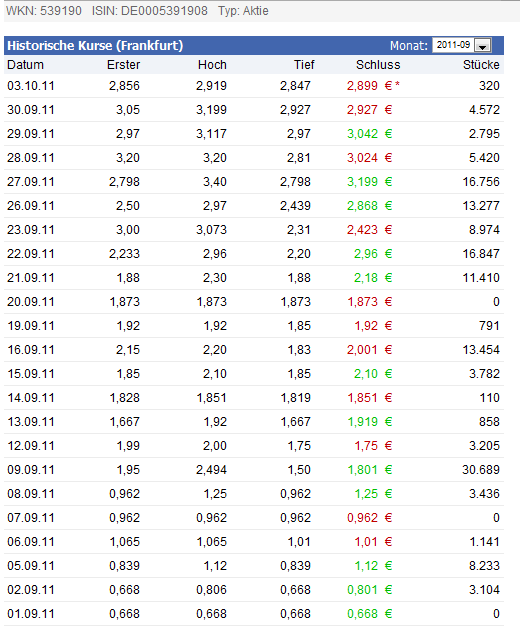Screen dimensions: 520x631
Task: Select the 01.09.11 date cell
Action: (x=31, y=614)
